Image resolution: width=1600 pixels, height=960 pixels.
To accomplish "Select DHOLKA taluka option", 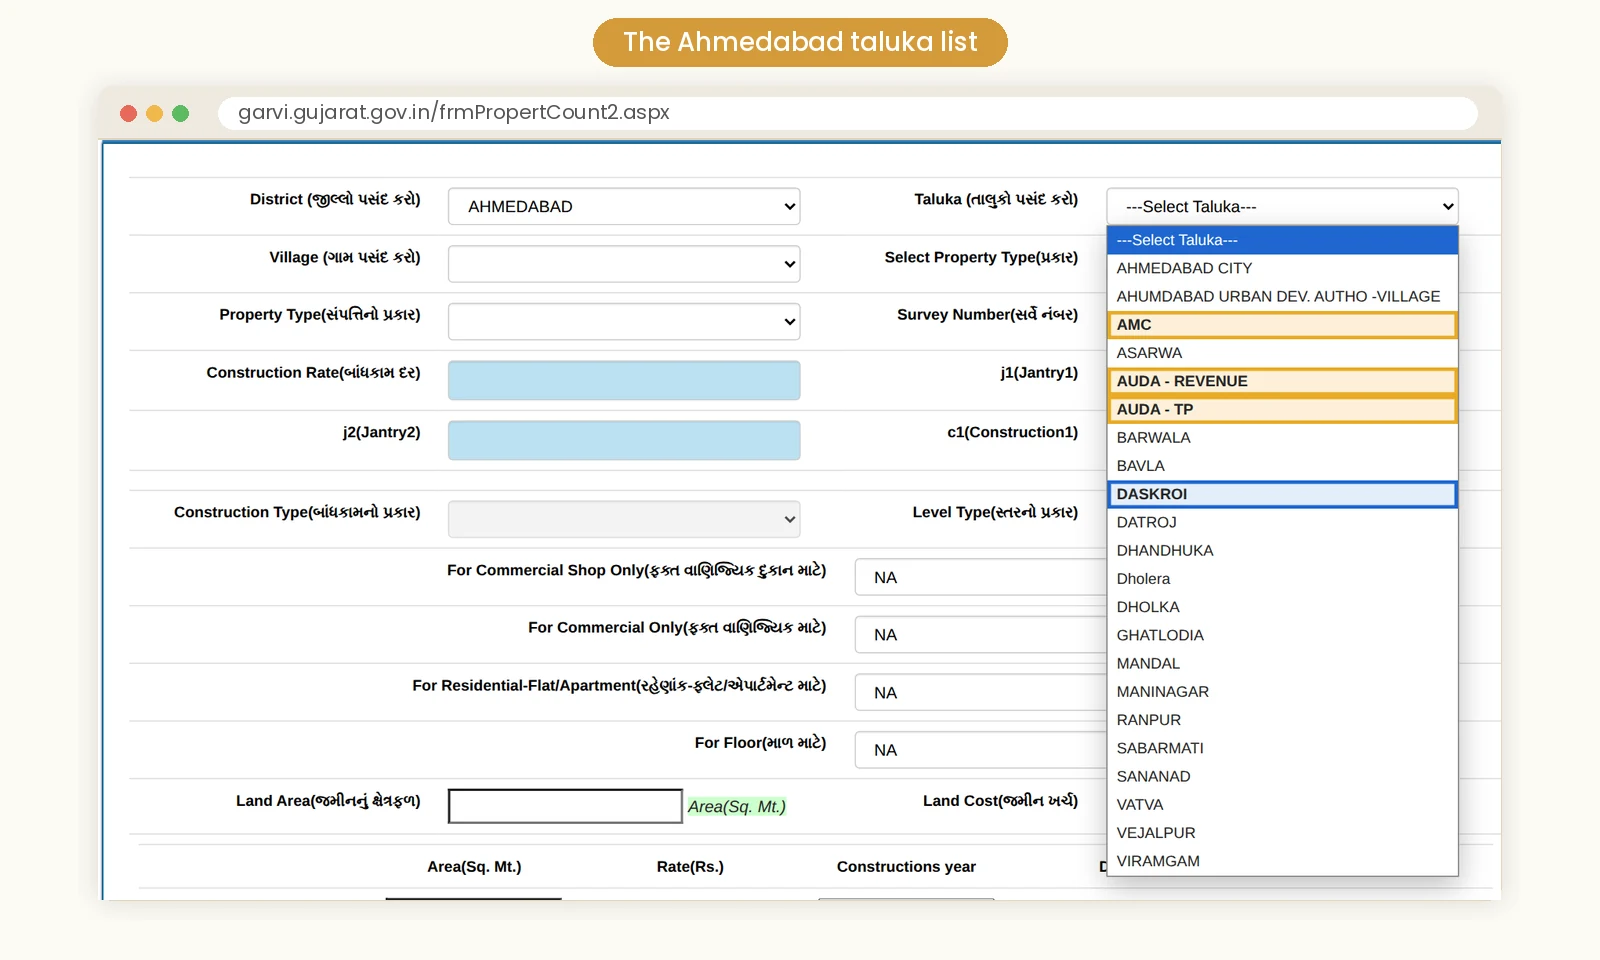I will [x=1282, y=607].
